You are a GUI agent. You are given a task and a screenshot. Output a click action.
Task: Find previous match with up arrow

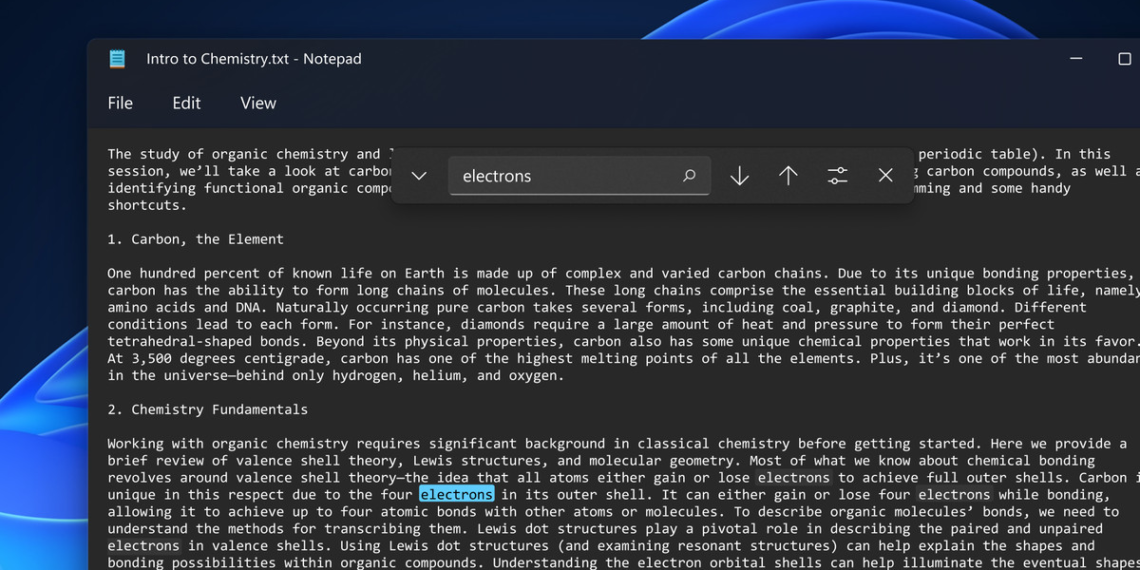click(788, 176)
